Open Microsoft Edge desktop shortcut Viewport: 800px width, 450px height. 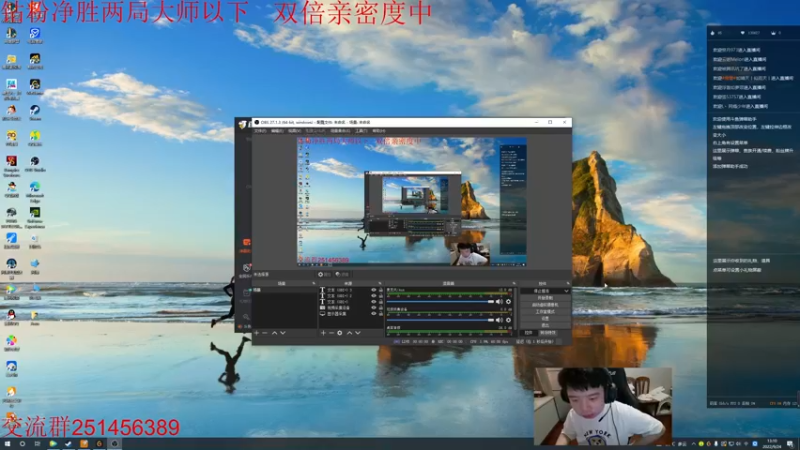pos(35,191)
